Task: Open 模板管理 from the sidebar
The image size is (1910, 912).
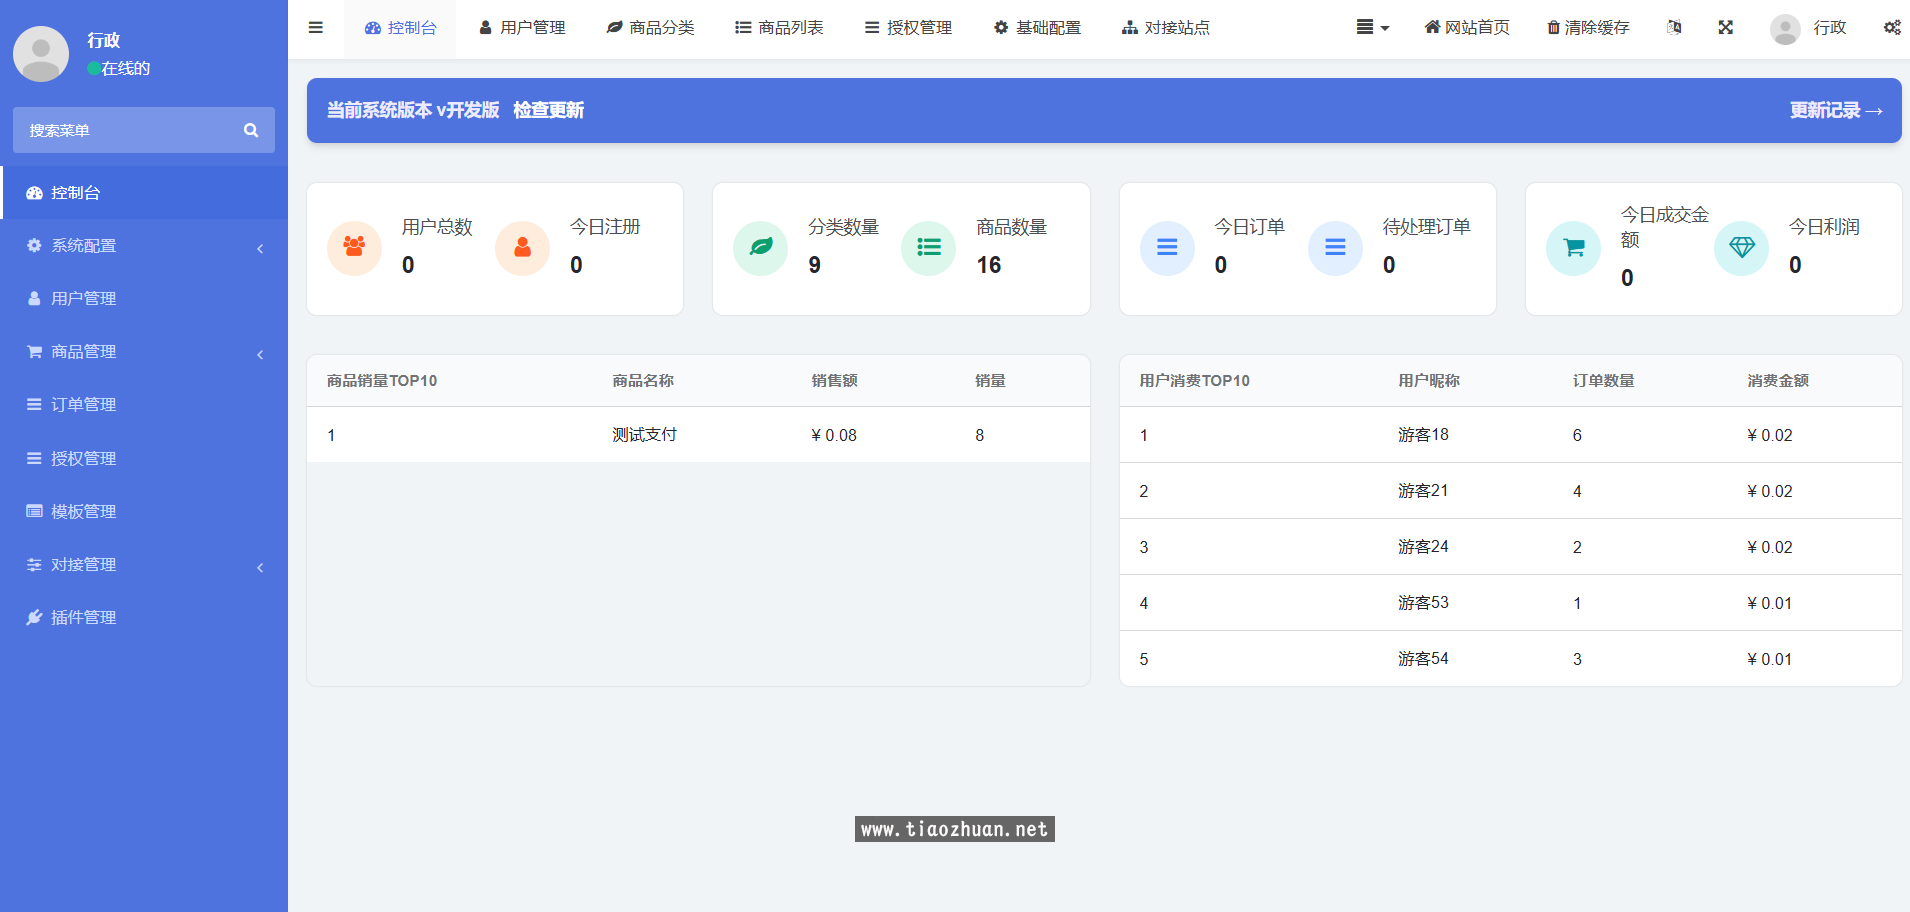Action: pyautogui.click(x=84, y=511)
